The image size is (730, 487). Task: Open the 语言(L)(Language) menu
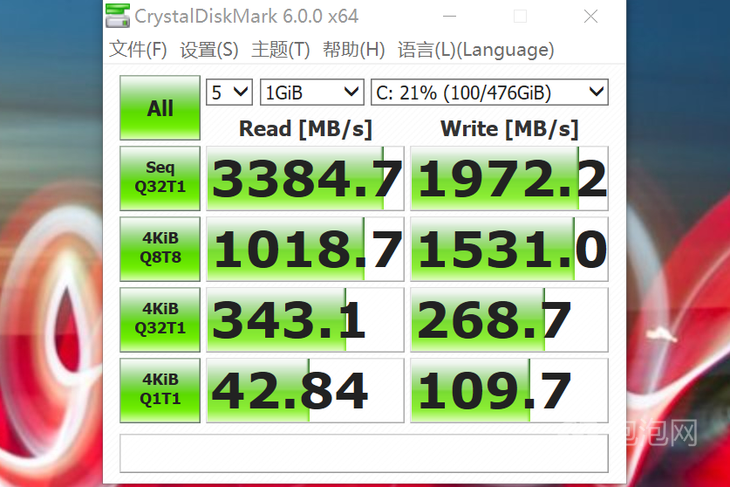[475, 49]
